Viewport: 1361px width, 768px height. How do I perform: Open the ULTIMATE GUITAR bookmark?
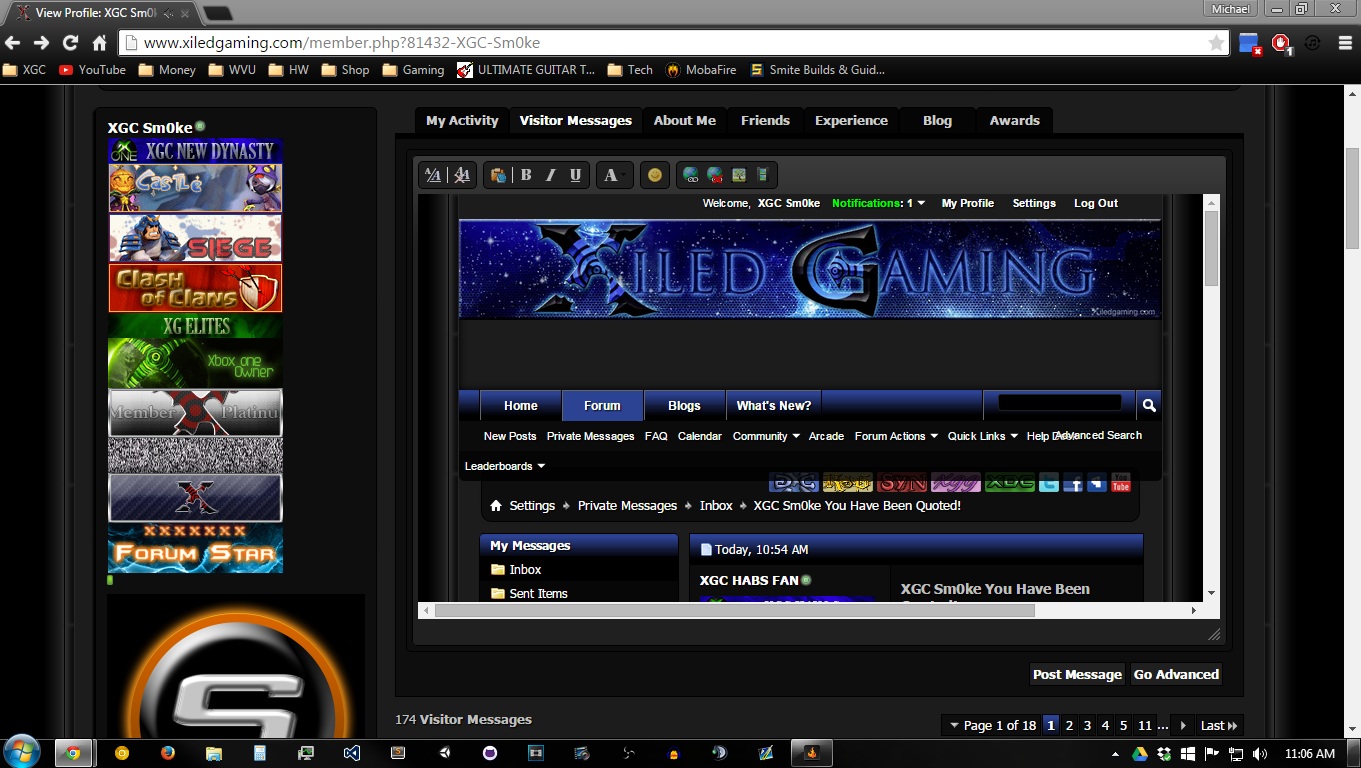(526, 70)
